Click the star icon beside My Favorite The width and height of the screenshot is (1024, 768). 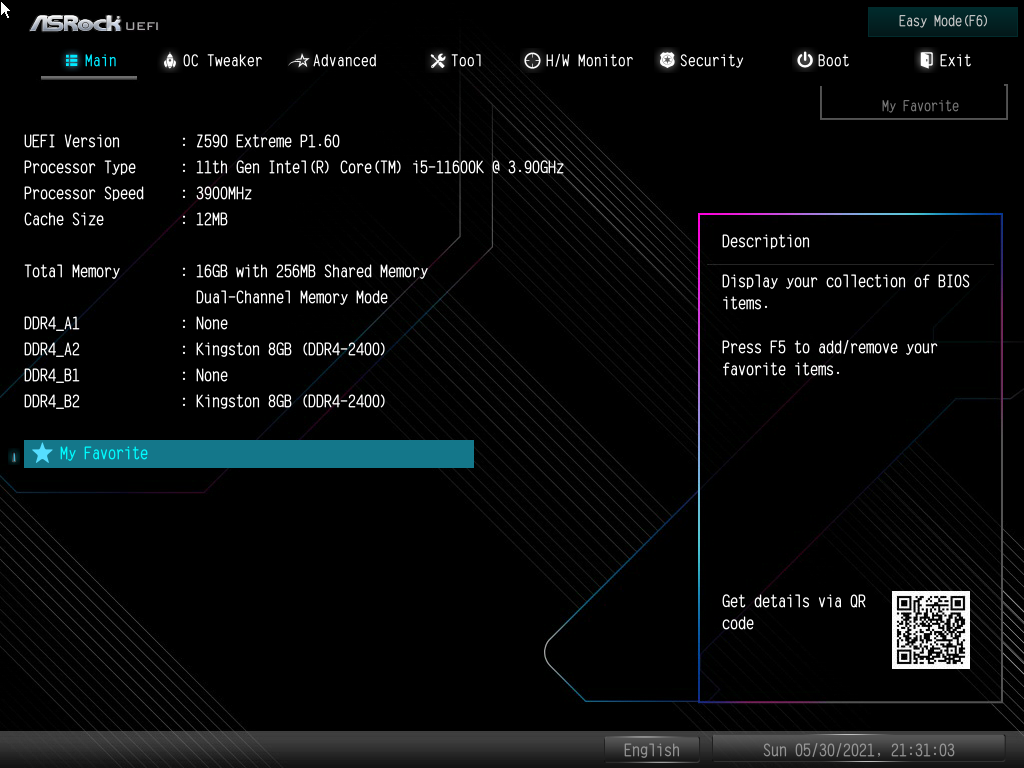click(42, 454)
